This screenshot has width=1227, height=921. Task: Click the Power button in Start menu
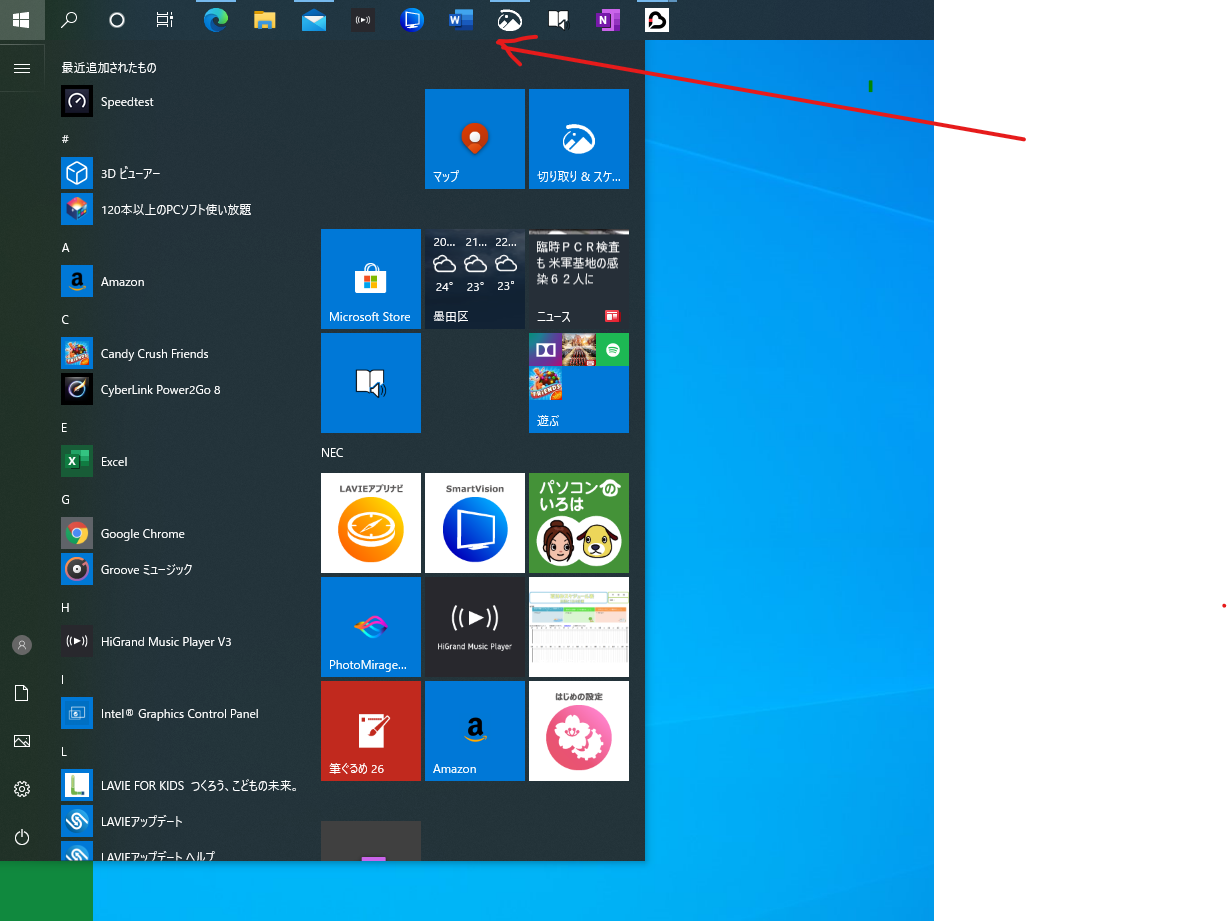click(22, 837)
